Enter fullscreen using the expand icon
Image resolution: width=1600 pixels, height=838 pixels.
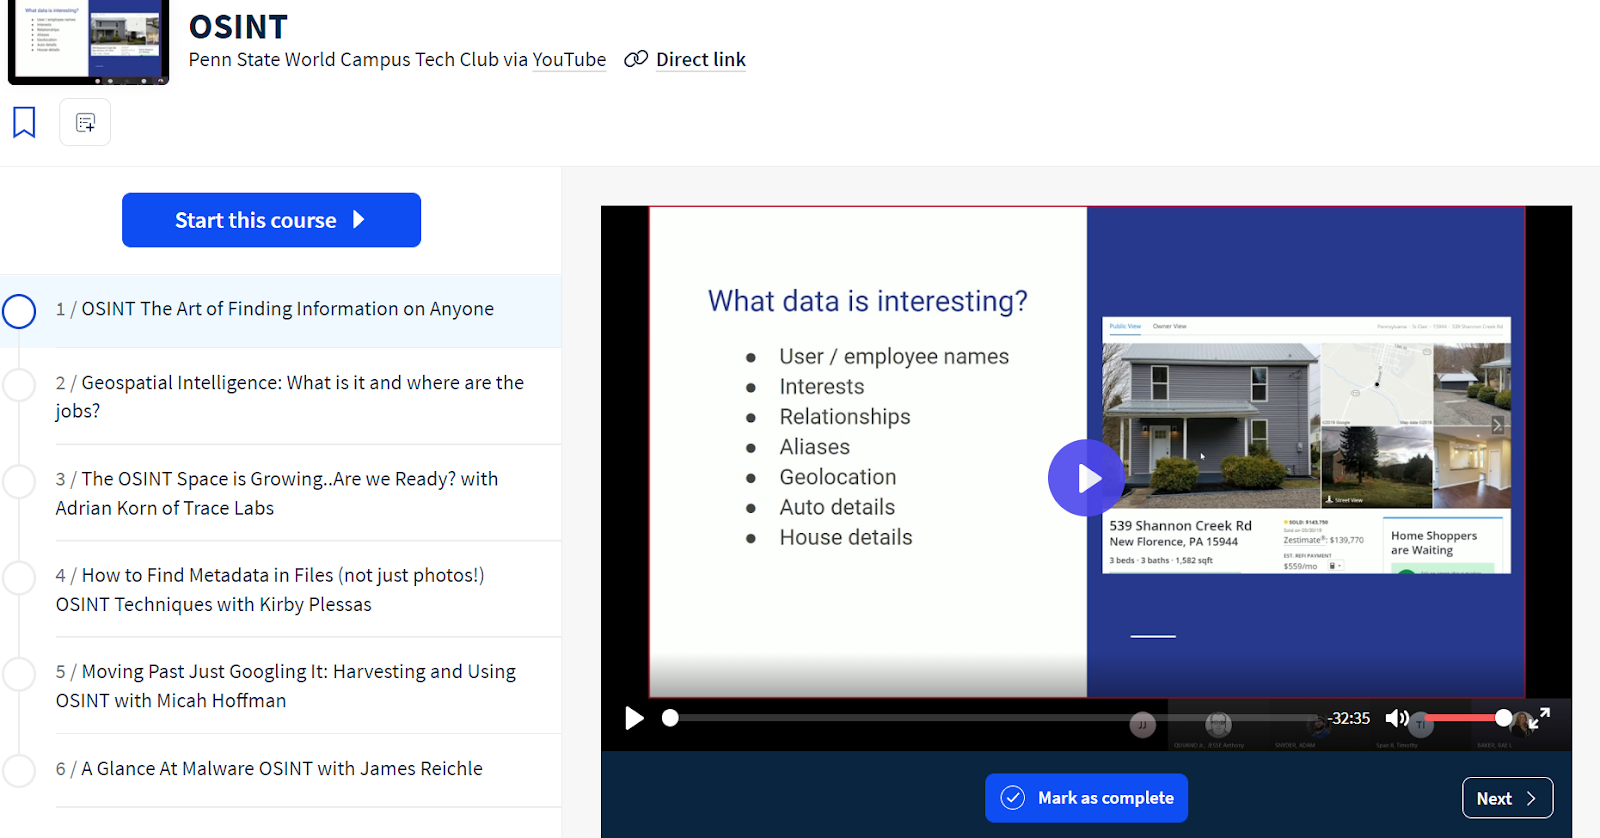[1543, 715]
